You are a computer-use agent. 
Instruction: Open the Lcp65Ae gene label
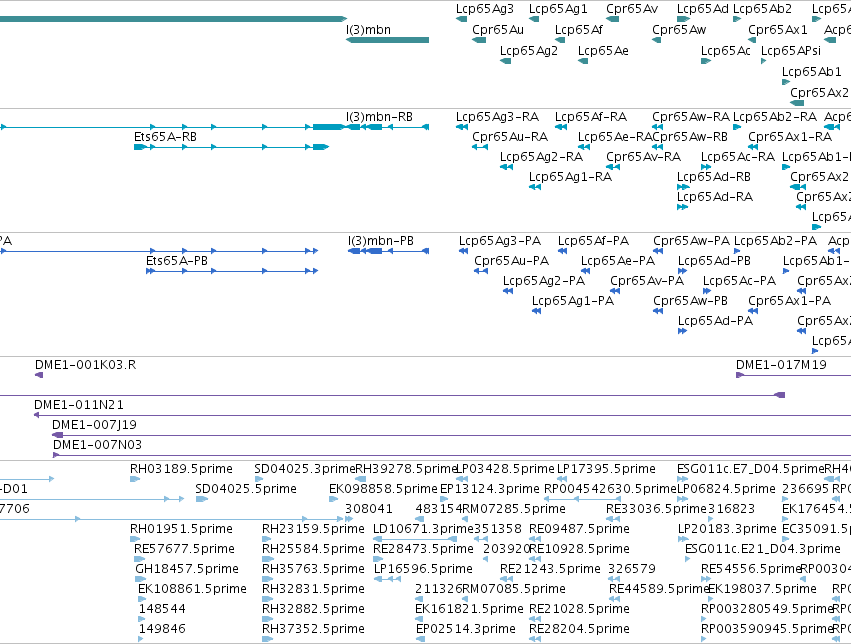pyautogui.click(x=603, y=50)
